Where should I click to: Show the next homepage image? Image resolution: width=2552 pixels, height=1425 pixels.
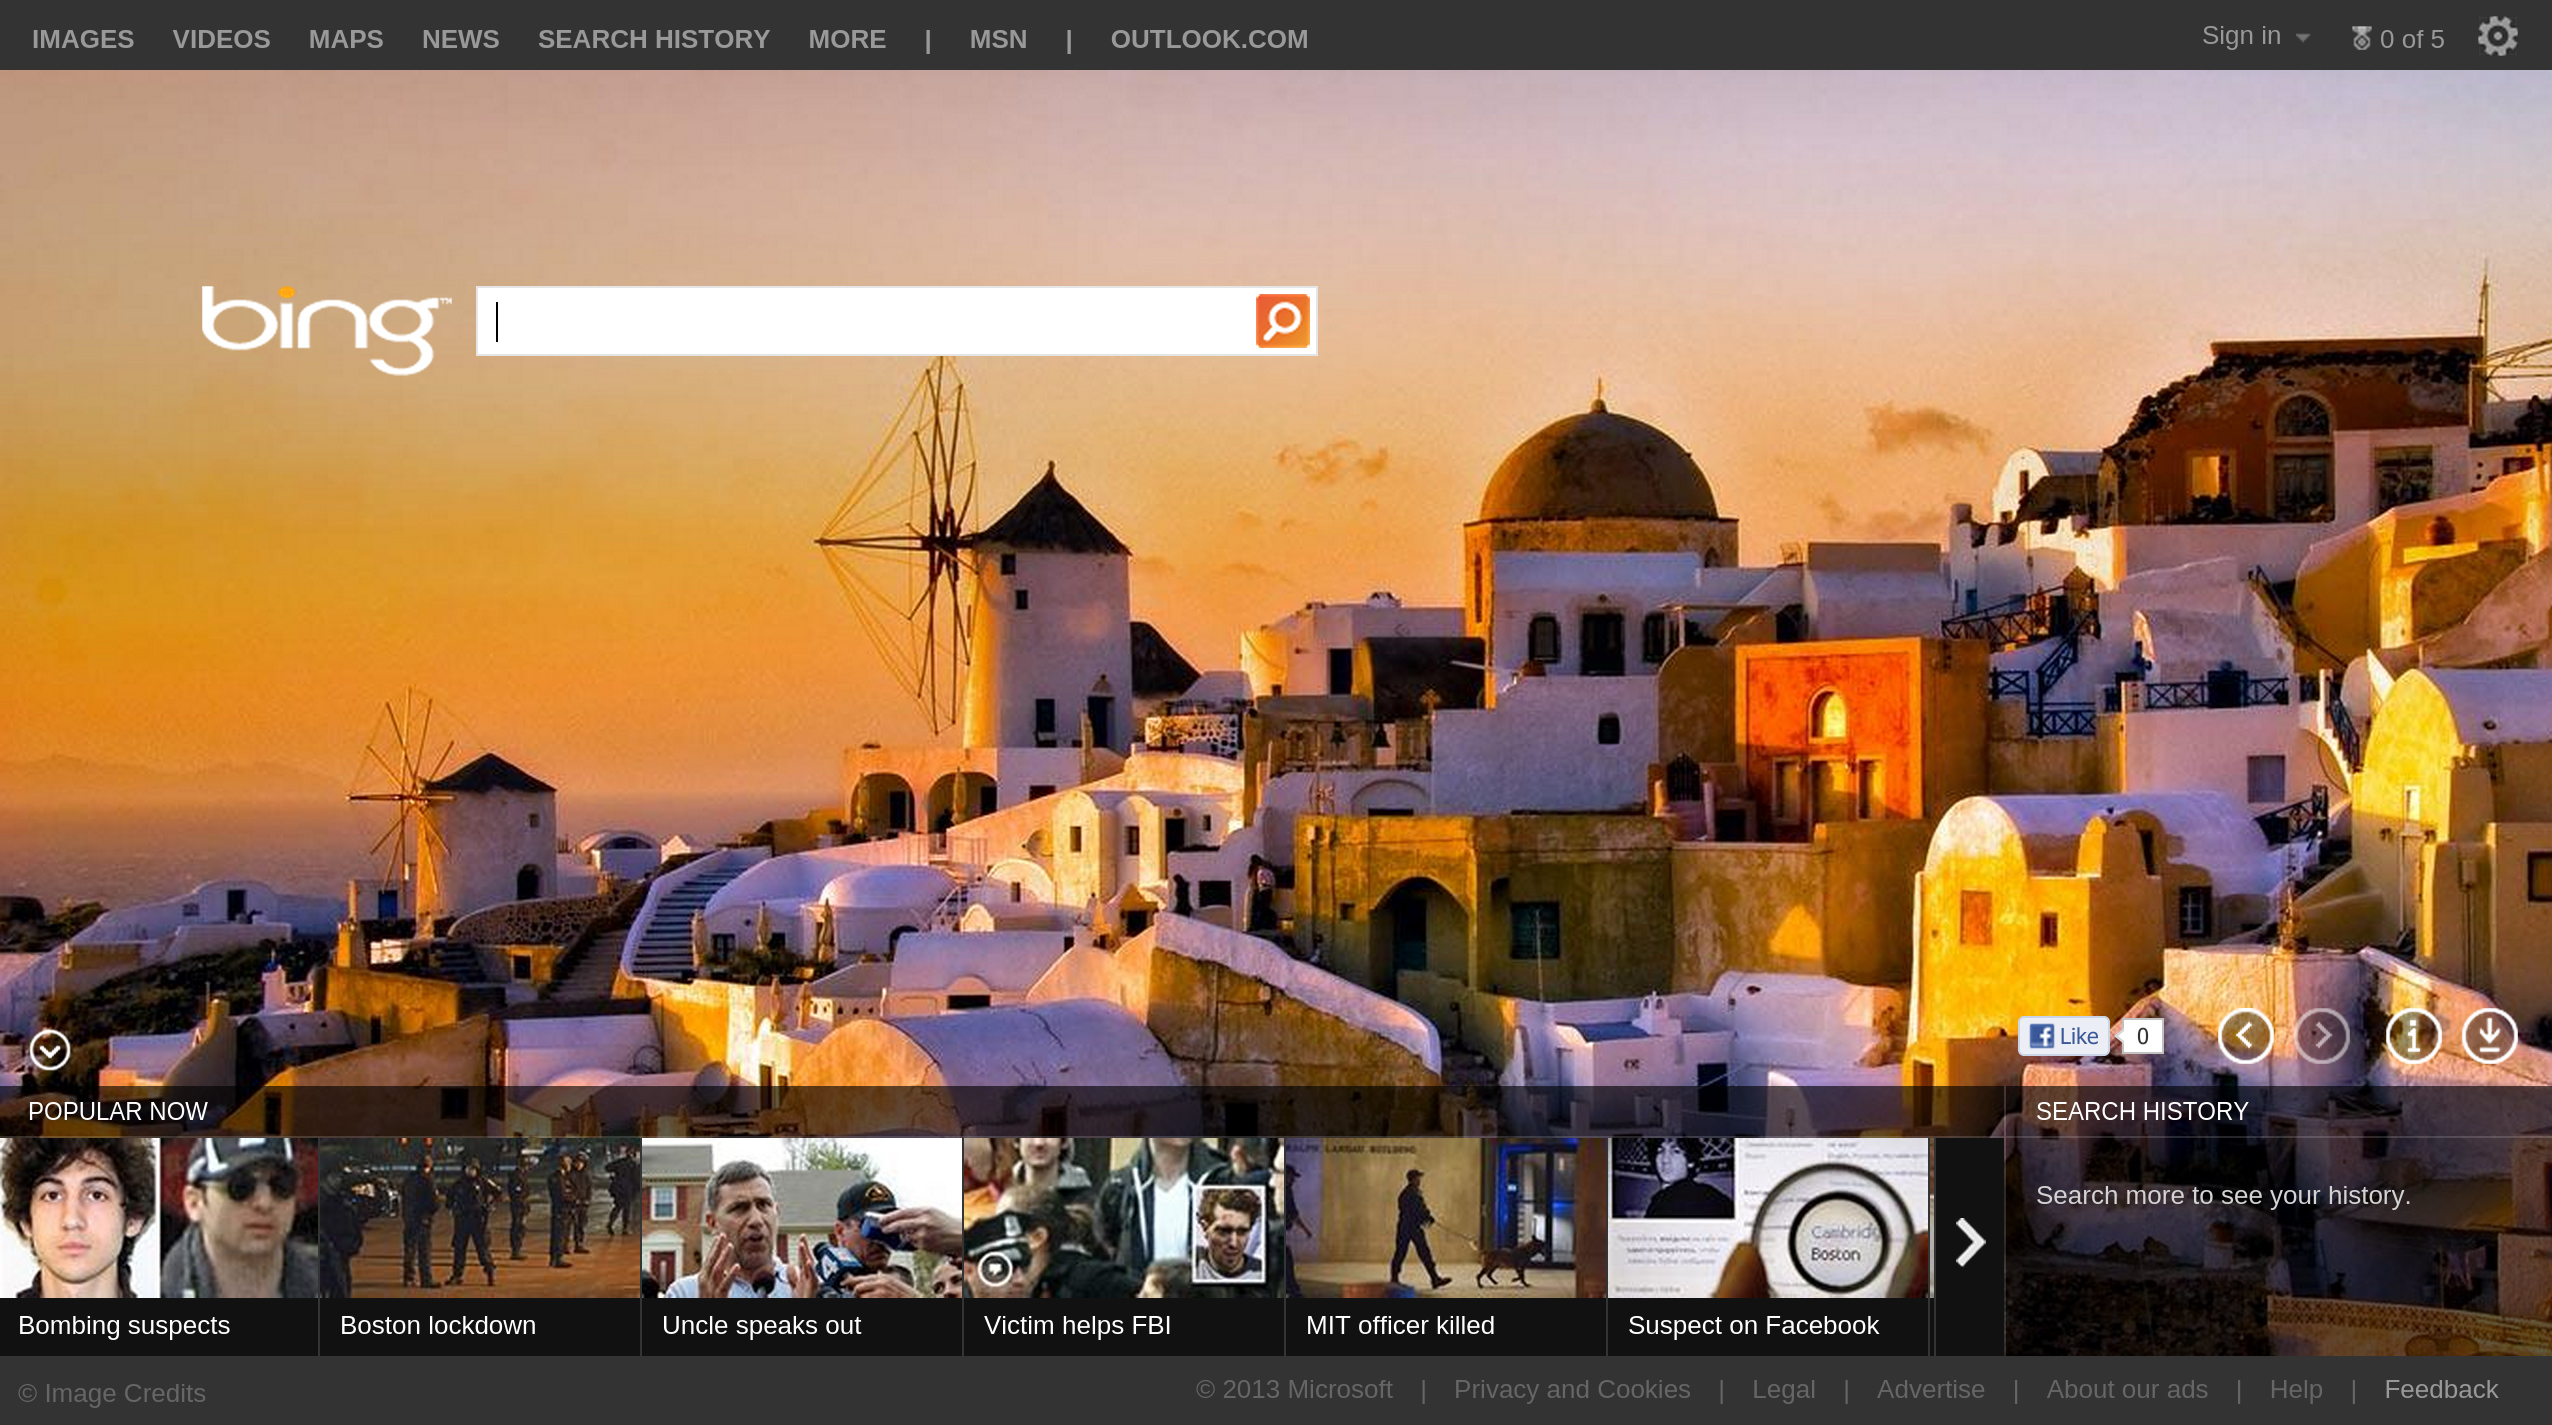point(2321,1036)
